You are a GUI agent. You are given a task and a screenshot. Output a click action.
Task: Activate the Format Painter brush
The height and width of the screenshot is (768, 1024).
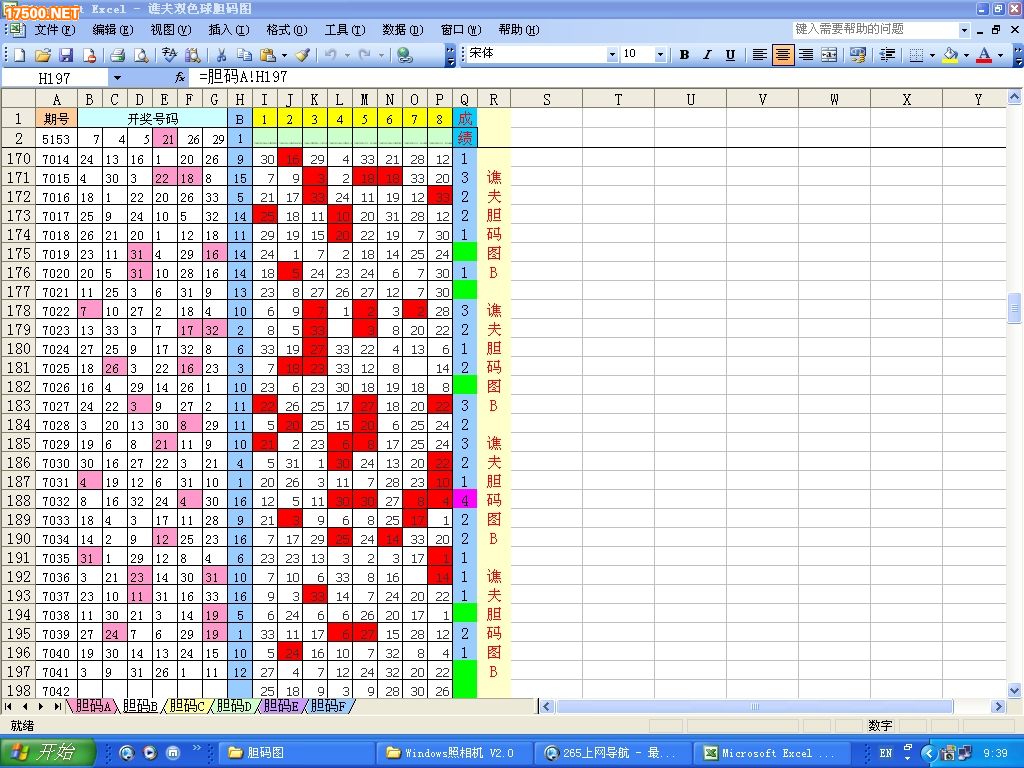(302, 56)
